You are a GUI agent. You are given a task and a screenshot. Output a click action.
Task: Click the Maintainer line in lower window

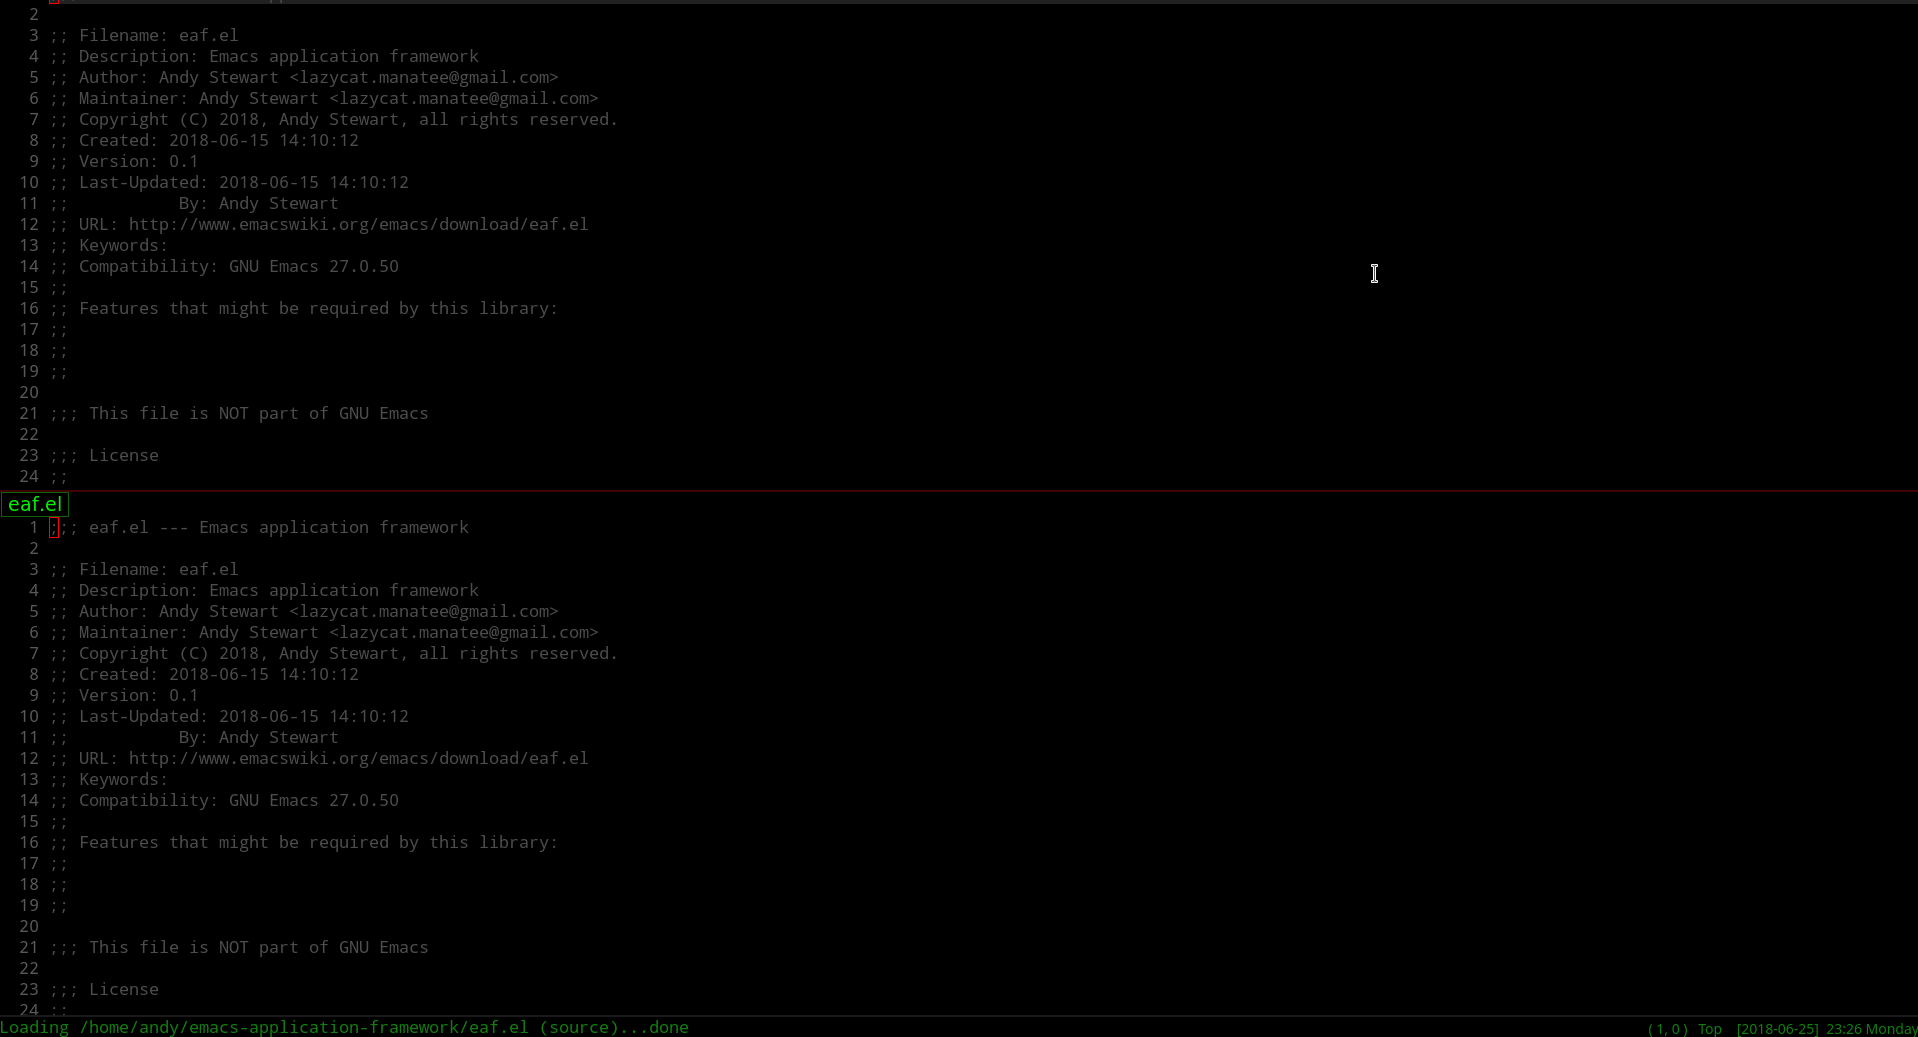point(324,632)
